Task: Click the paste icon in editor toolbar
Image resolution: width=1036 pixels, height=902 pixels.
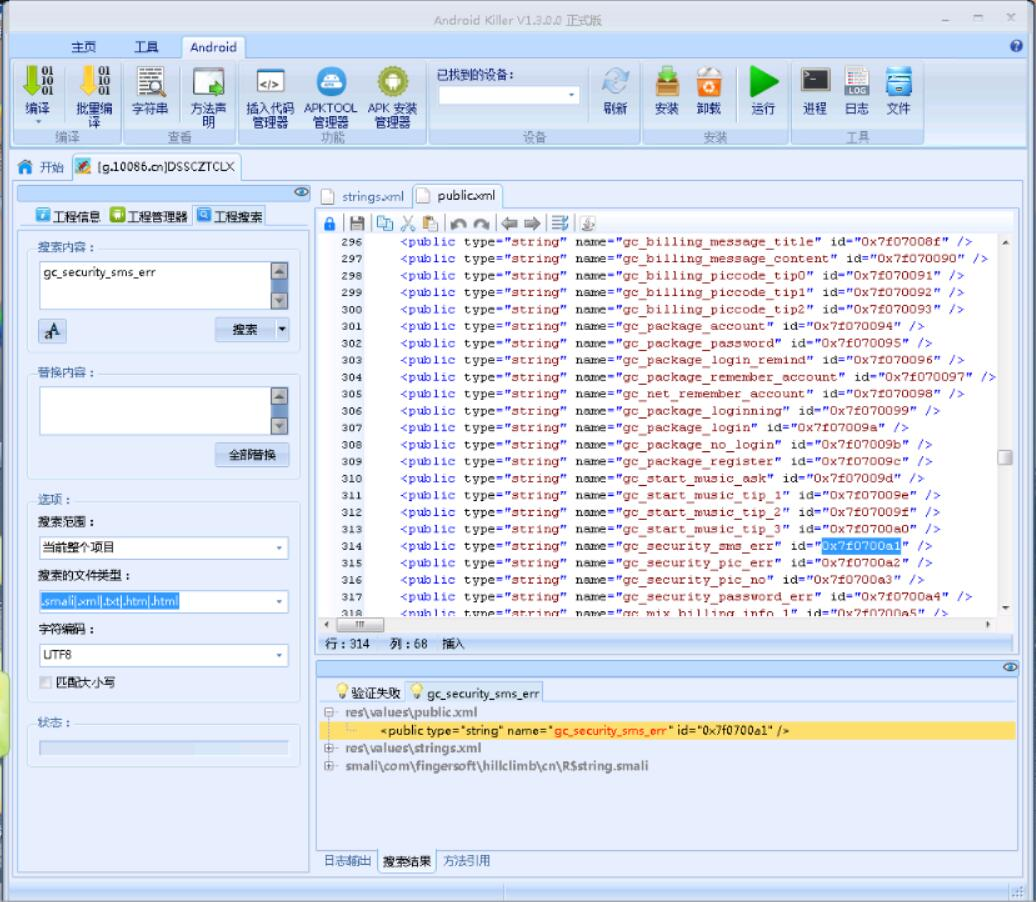Action: click(430, 223)
